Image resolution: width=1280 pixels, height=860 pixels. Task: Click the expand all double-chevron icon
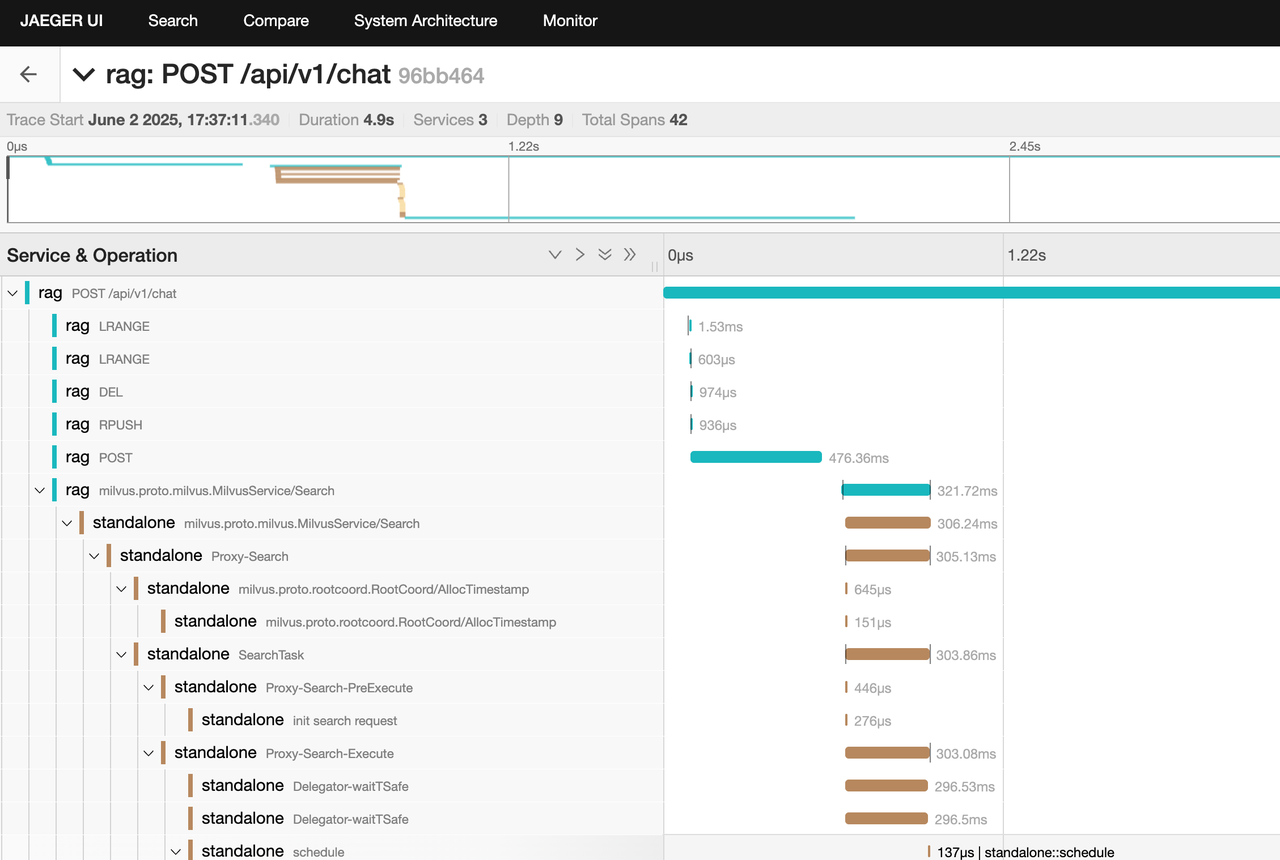click(x=605, y=255)
